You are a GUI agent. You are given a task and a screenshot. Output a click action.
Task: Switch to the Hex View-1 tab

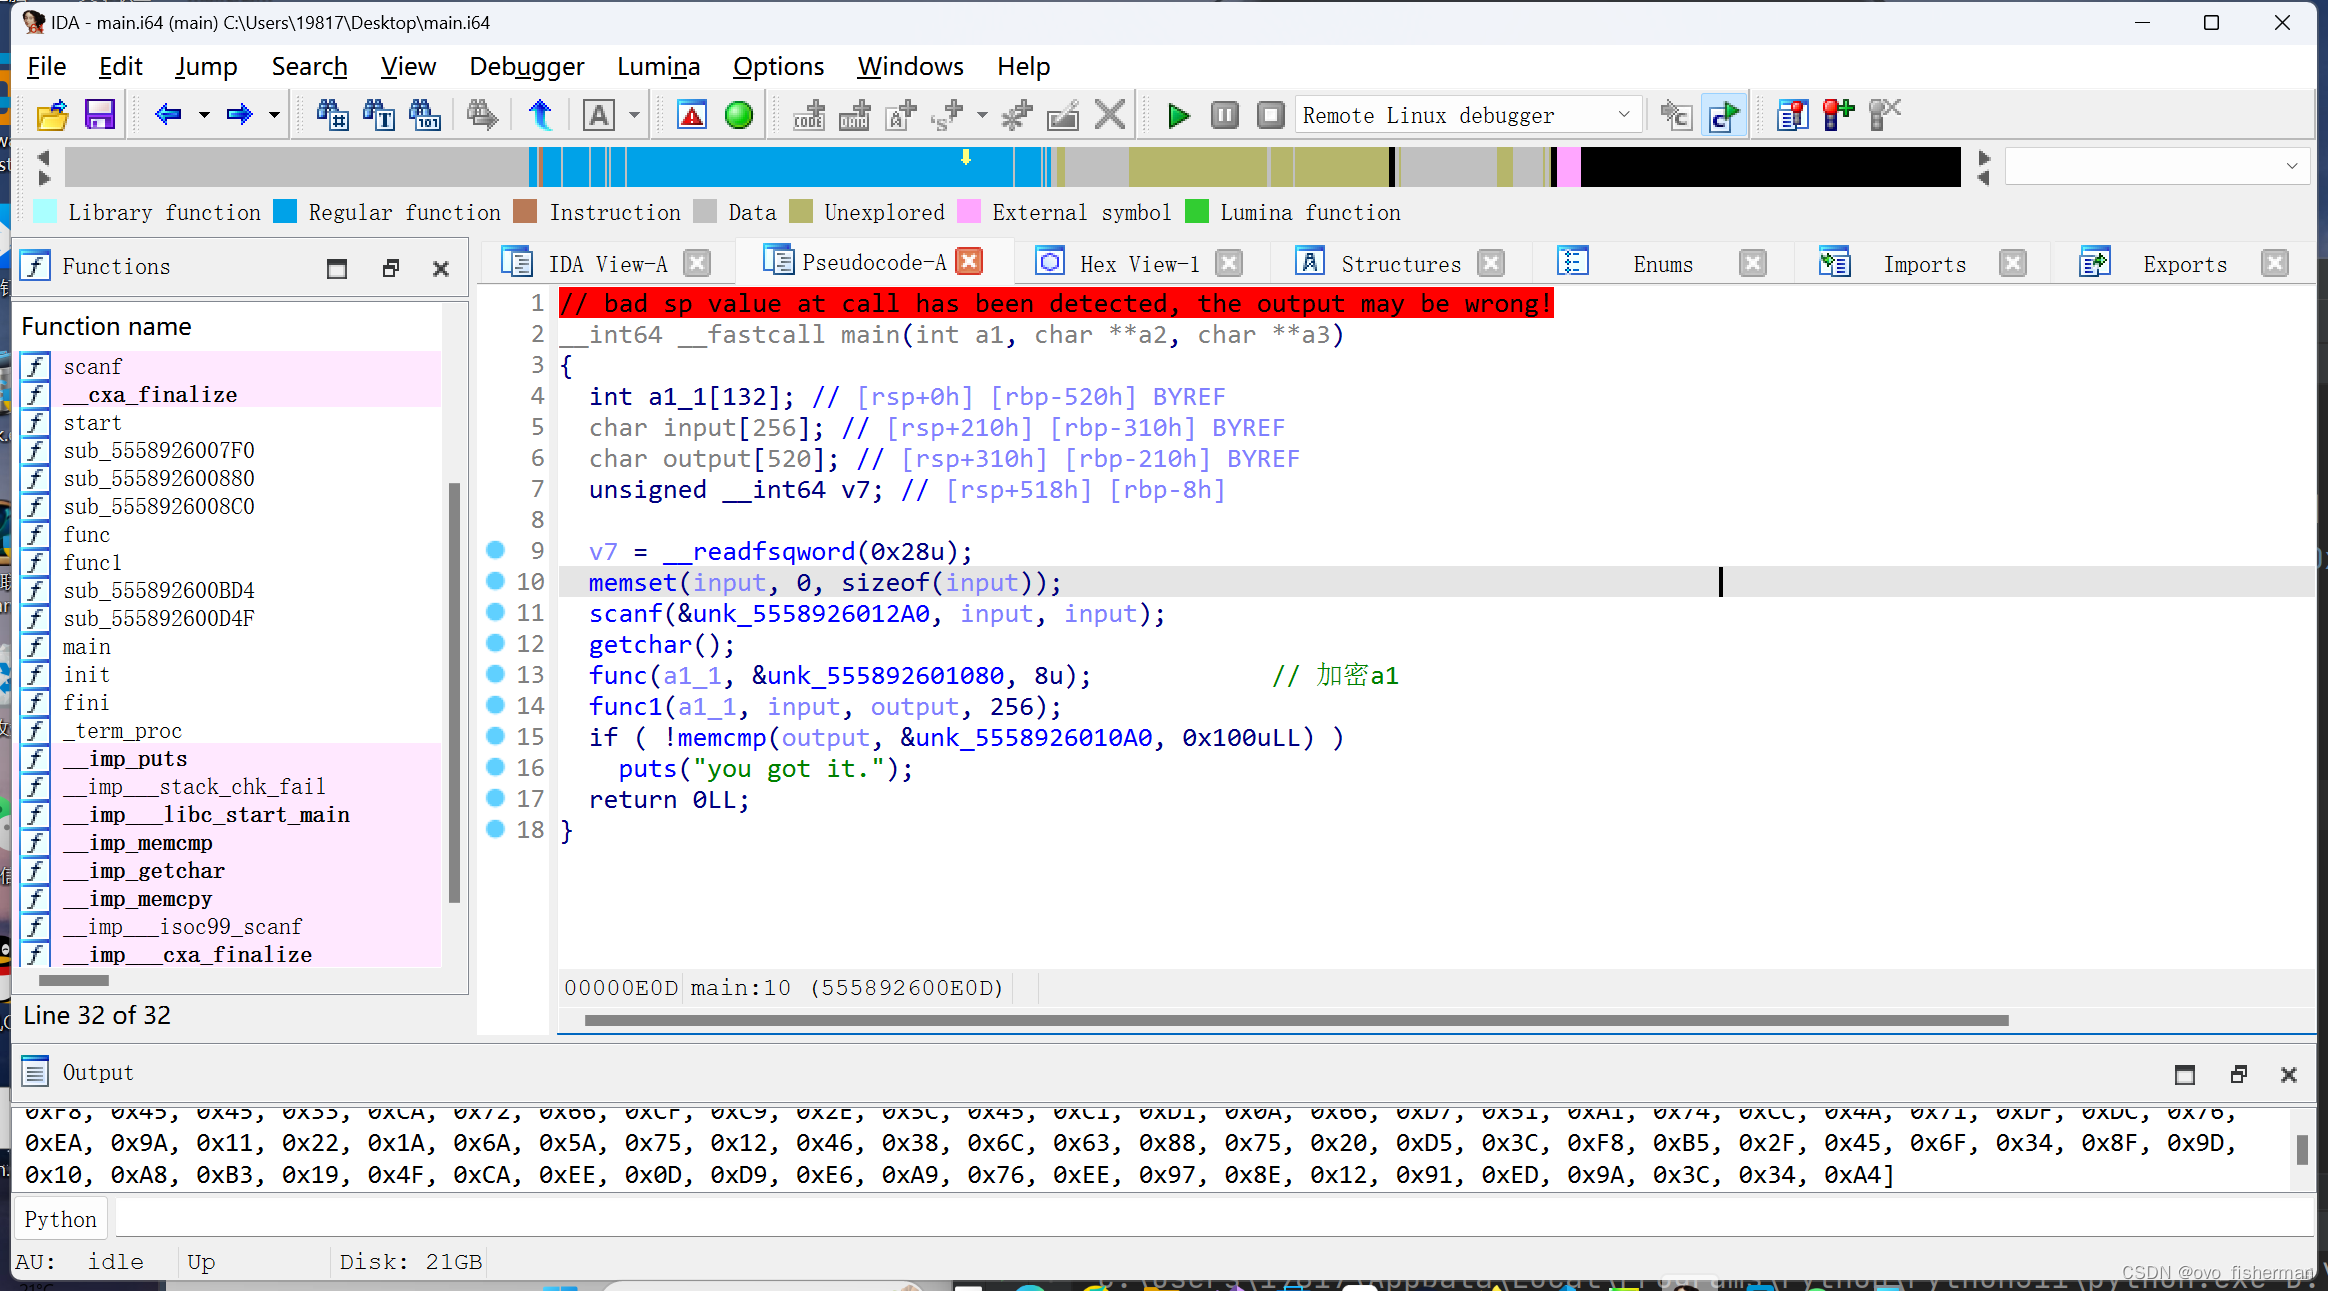1138,264
